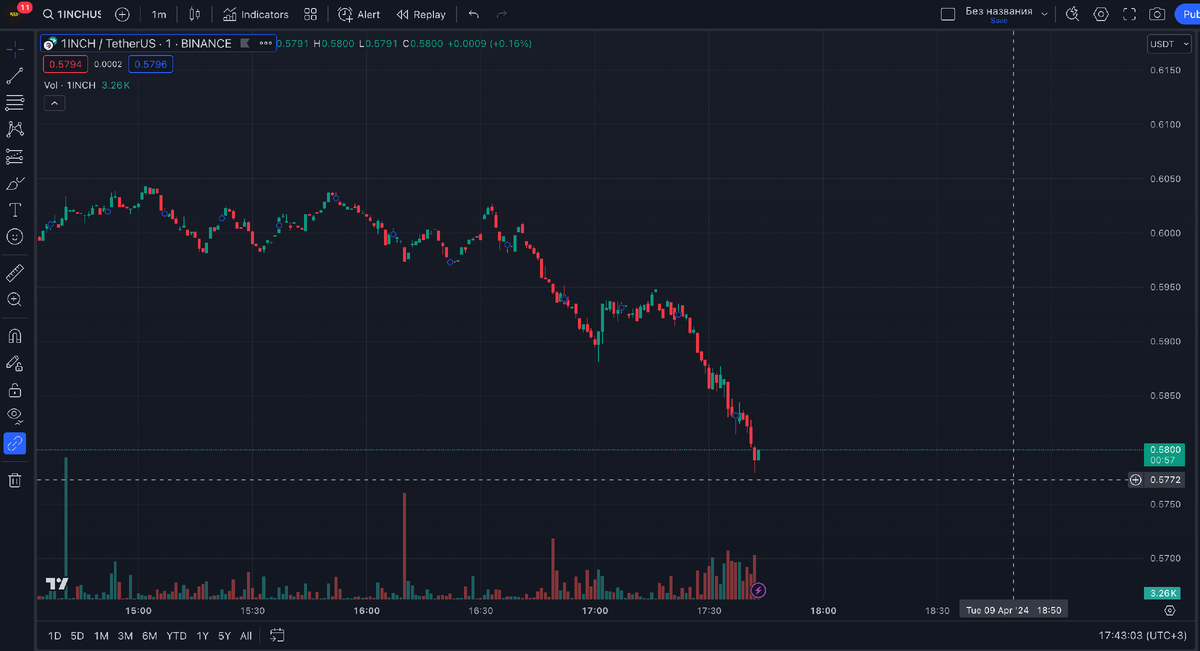The image size is (1200, 651).
Task: Open the 1m time interval menu
Action: (159, 15)
